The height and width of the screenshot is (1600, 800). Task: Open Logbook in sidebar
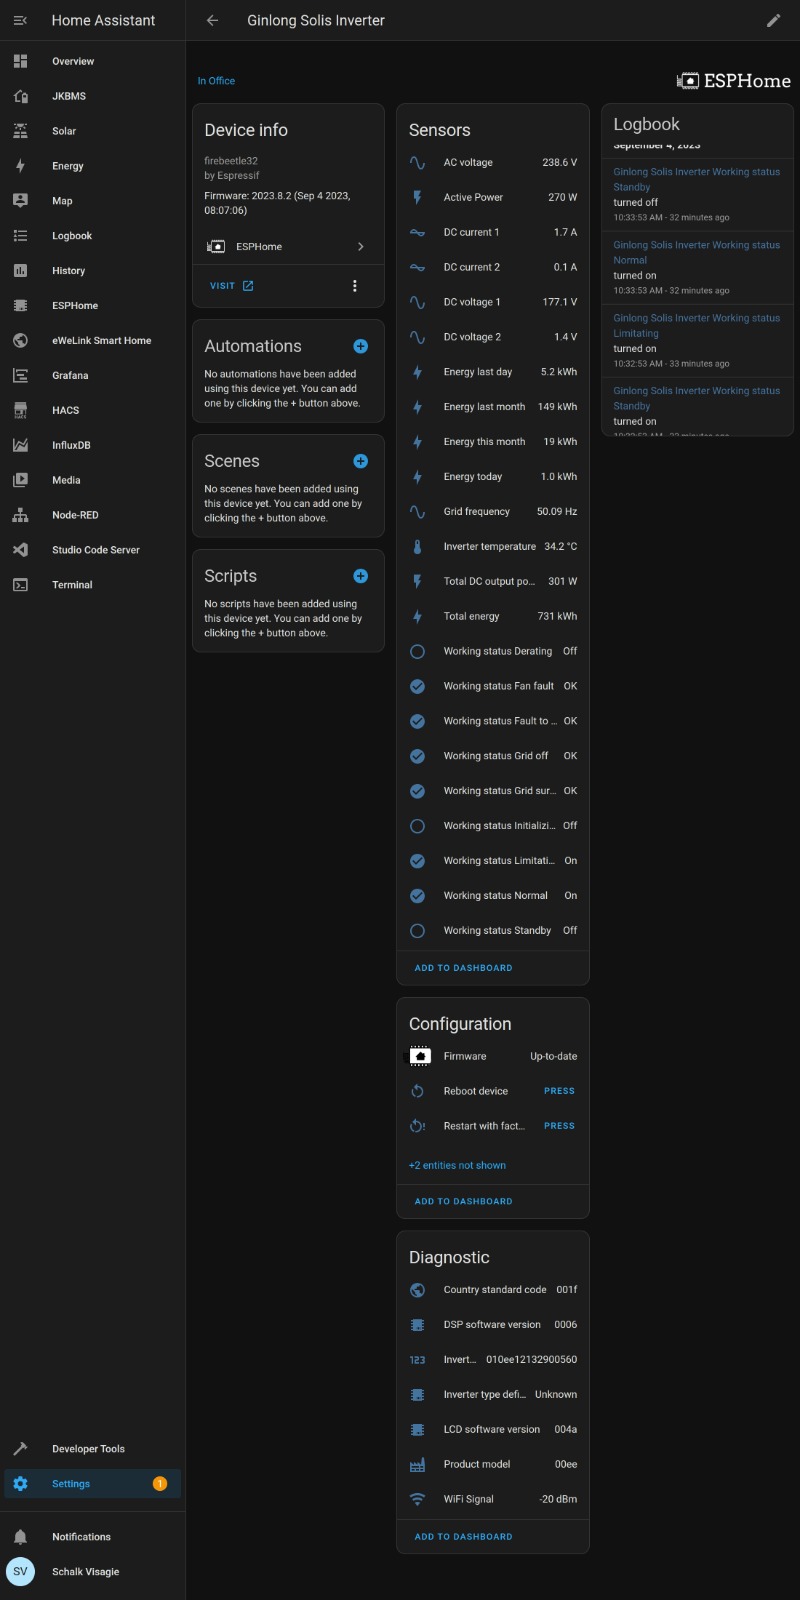tap(92, 236)
